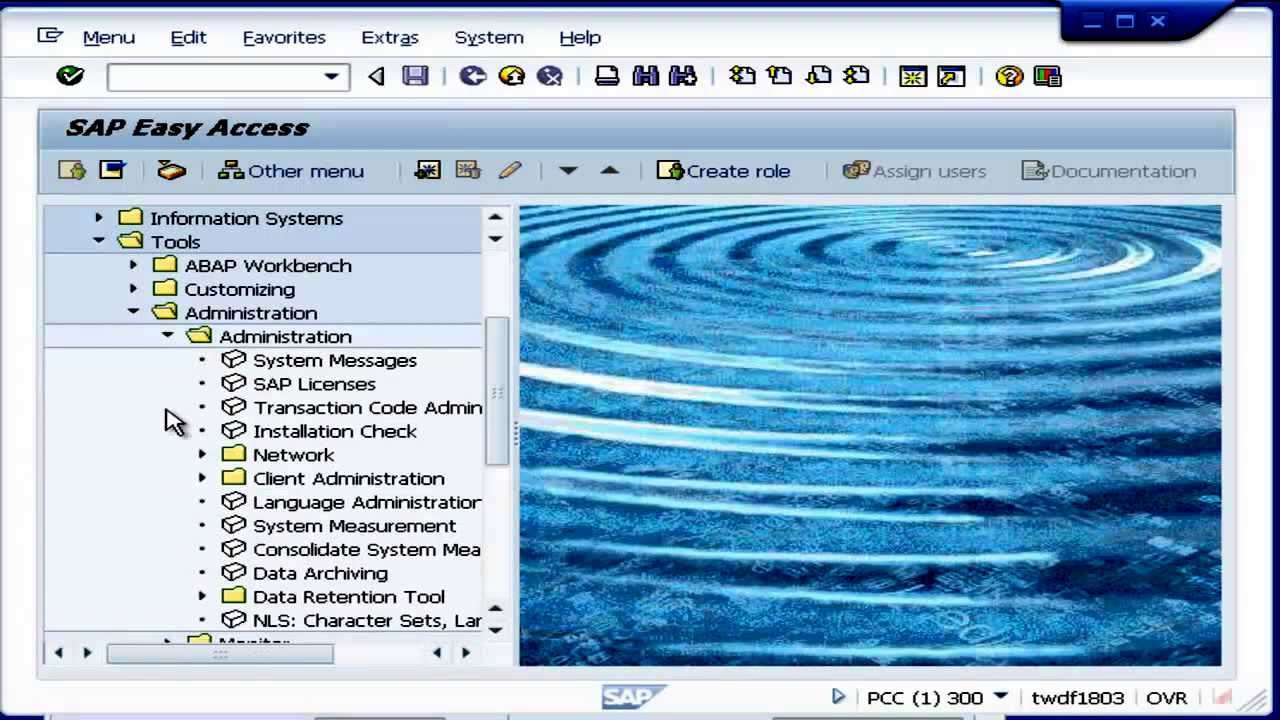
Task: Click the SAP GUI window menu icon
Action: tap(49, 36)
